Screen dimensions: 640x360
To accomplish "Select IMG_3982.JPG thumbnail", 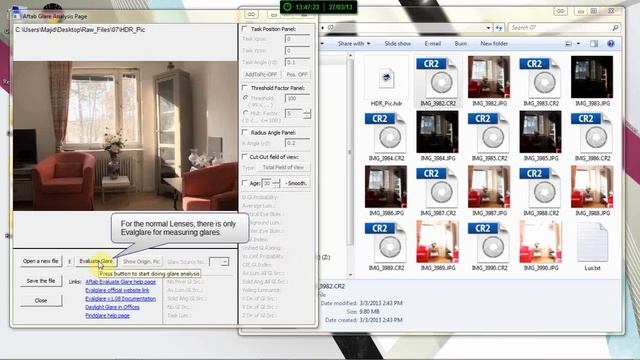I will pos(489,77).
